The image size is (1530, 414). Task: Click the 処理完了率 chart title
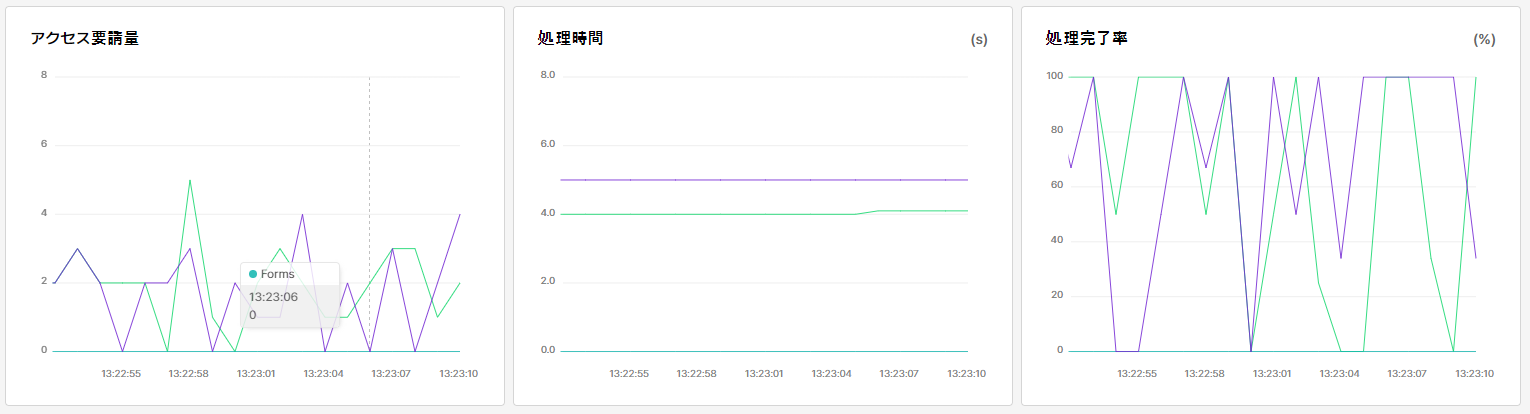click(1086, 39)
